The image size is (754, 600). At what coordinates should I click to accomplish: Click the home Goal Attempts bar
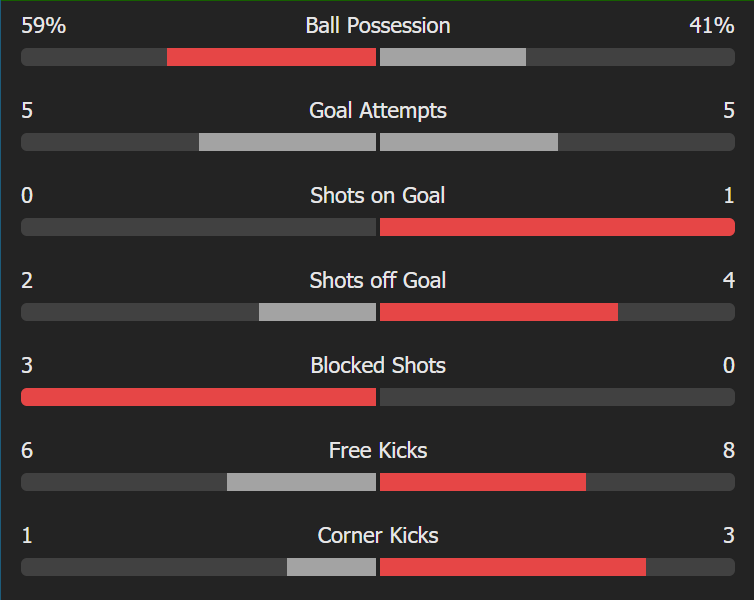[287, 142]
